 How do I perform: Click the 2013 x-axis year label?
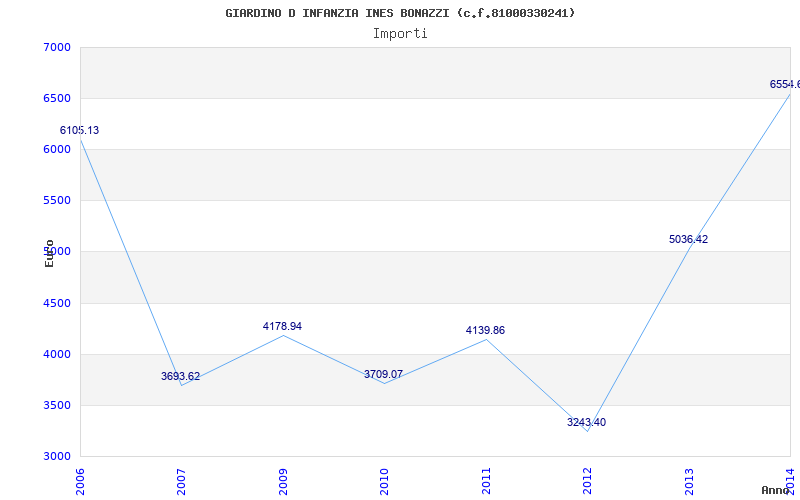click(x=689, y=481)
